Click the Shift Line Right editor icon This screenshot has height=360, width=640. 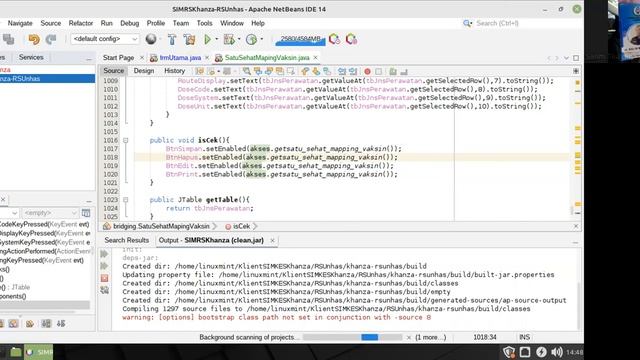(x=353, y=71)
